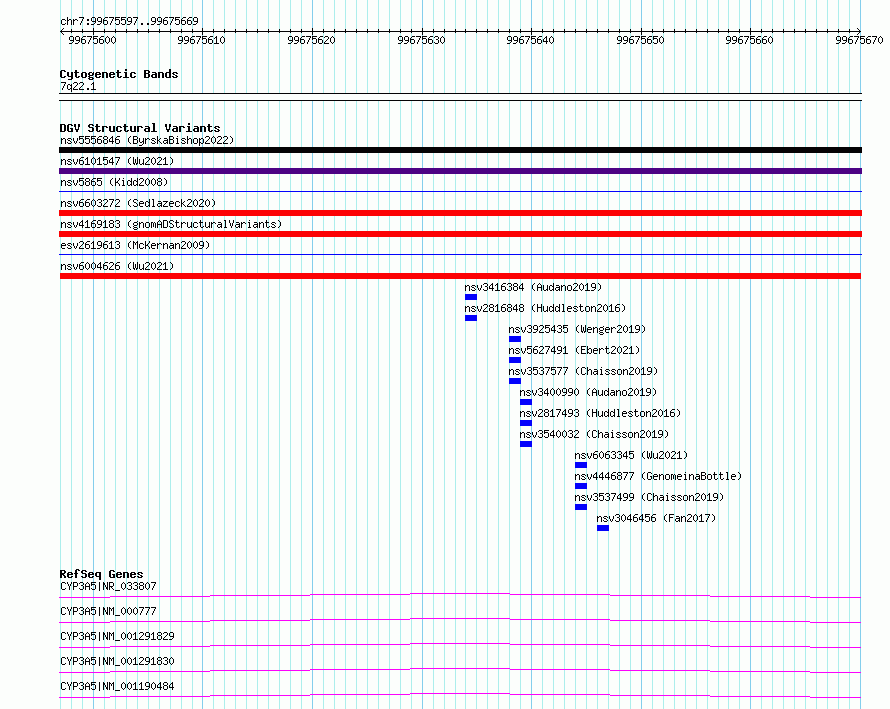Select the nsv6603272 (Sedlazeck2020) label

tap(138, 203)
